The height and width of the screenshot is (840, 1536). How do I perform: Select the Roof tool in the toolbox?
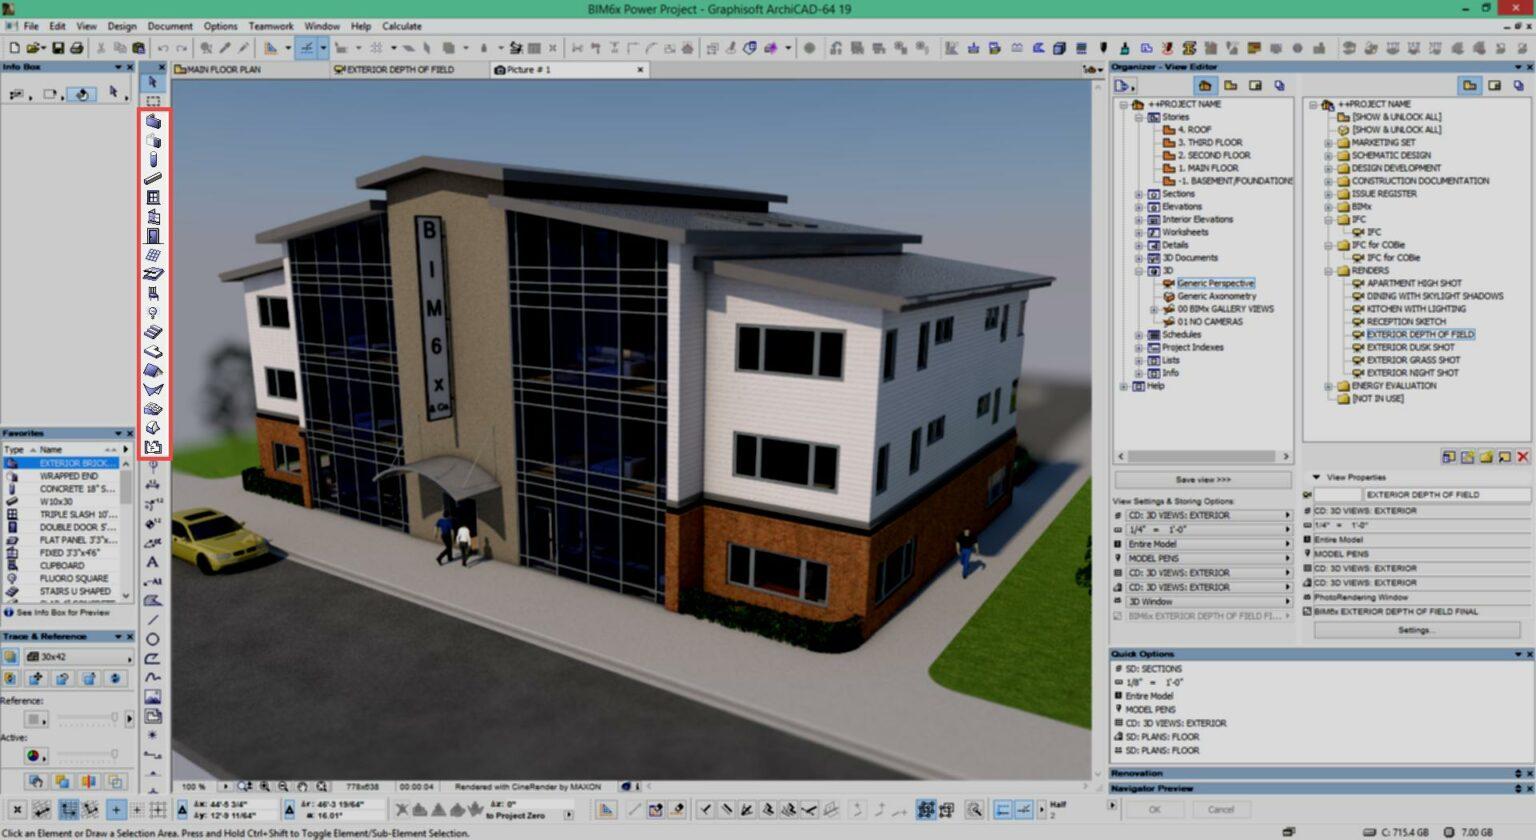(x=153, y=370)
